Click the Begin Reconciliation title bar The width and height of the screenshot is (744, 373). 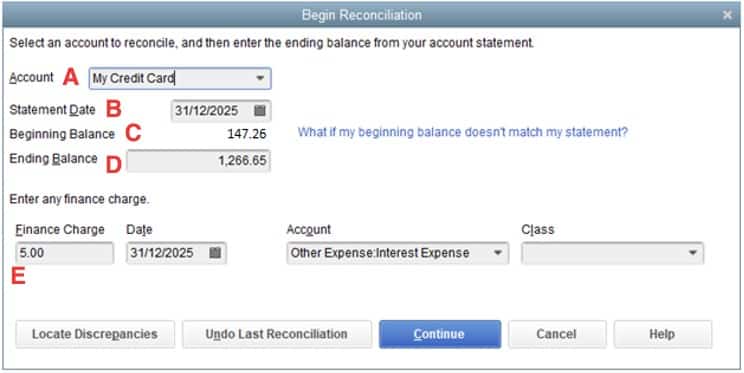(362, 15)
